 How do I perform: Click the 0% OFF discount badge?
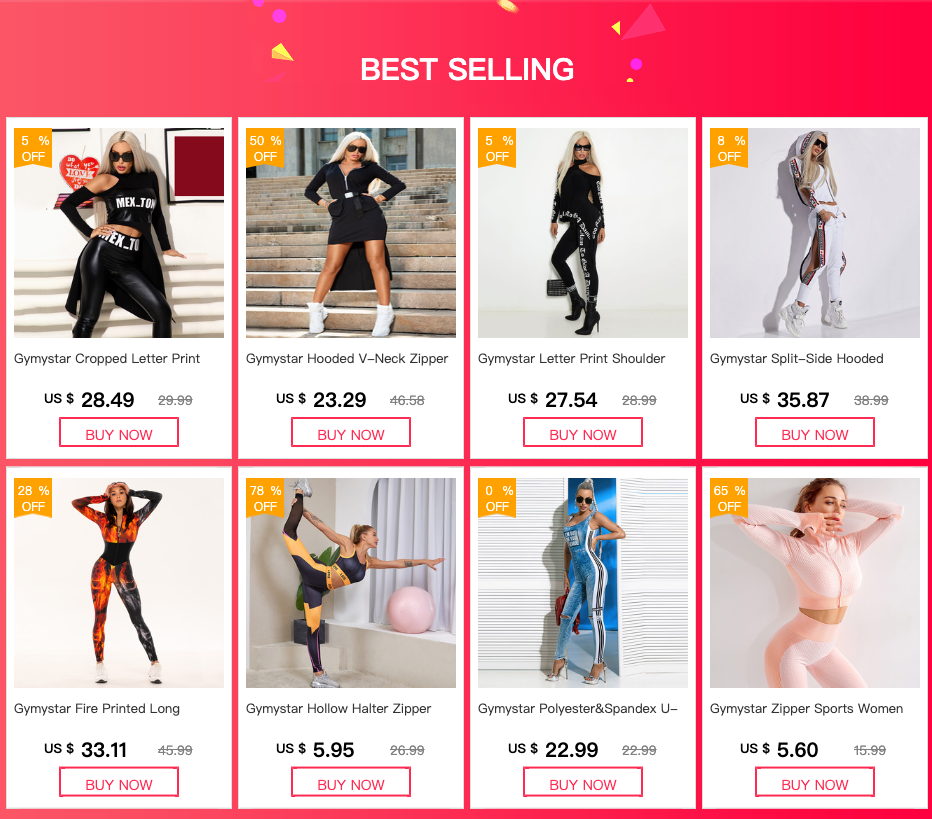coord(497,498)
